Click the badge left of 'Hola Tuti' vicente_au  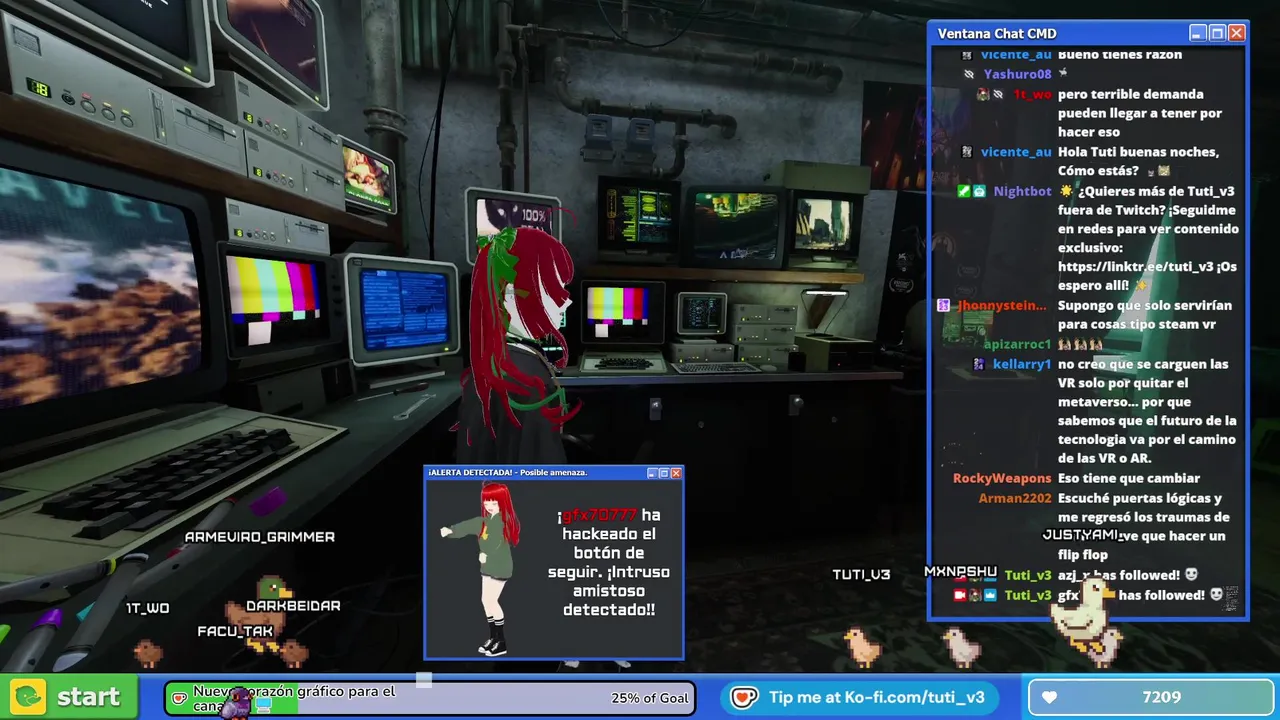click(x=966, y=152)
